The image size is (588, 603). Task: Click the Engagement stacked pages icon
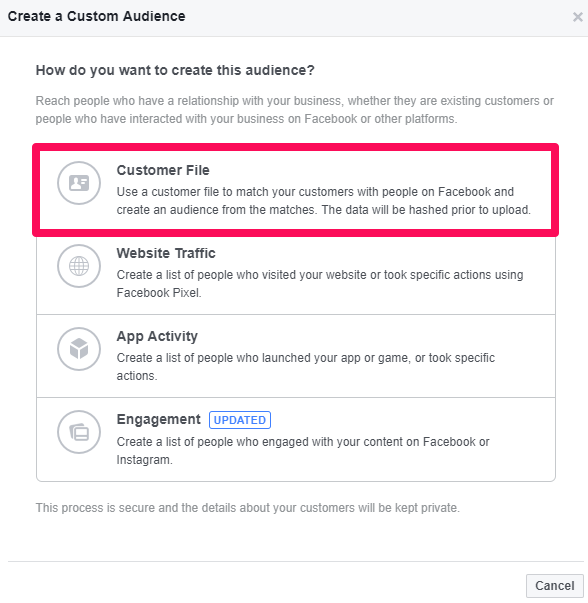tap(79, 432)
